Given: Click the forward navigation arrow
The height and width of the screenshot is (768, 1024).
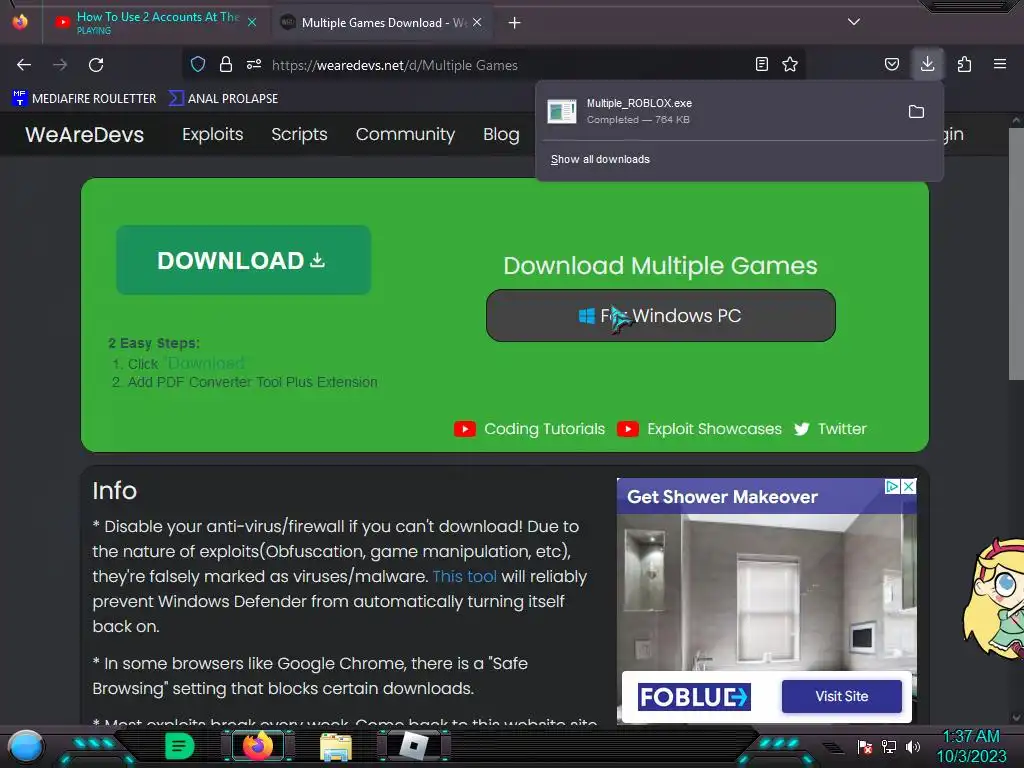Looking at the screenshot, I should 60,65.
